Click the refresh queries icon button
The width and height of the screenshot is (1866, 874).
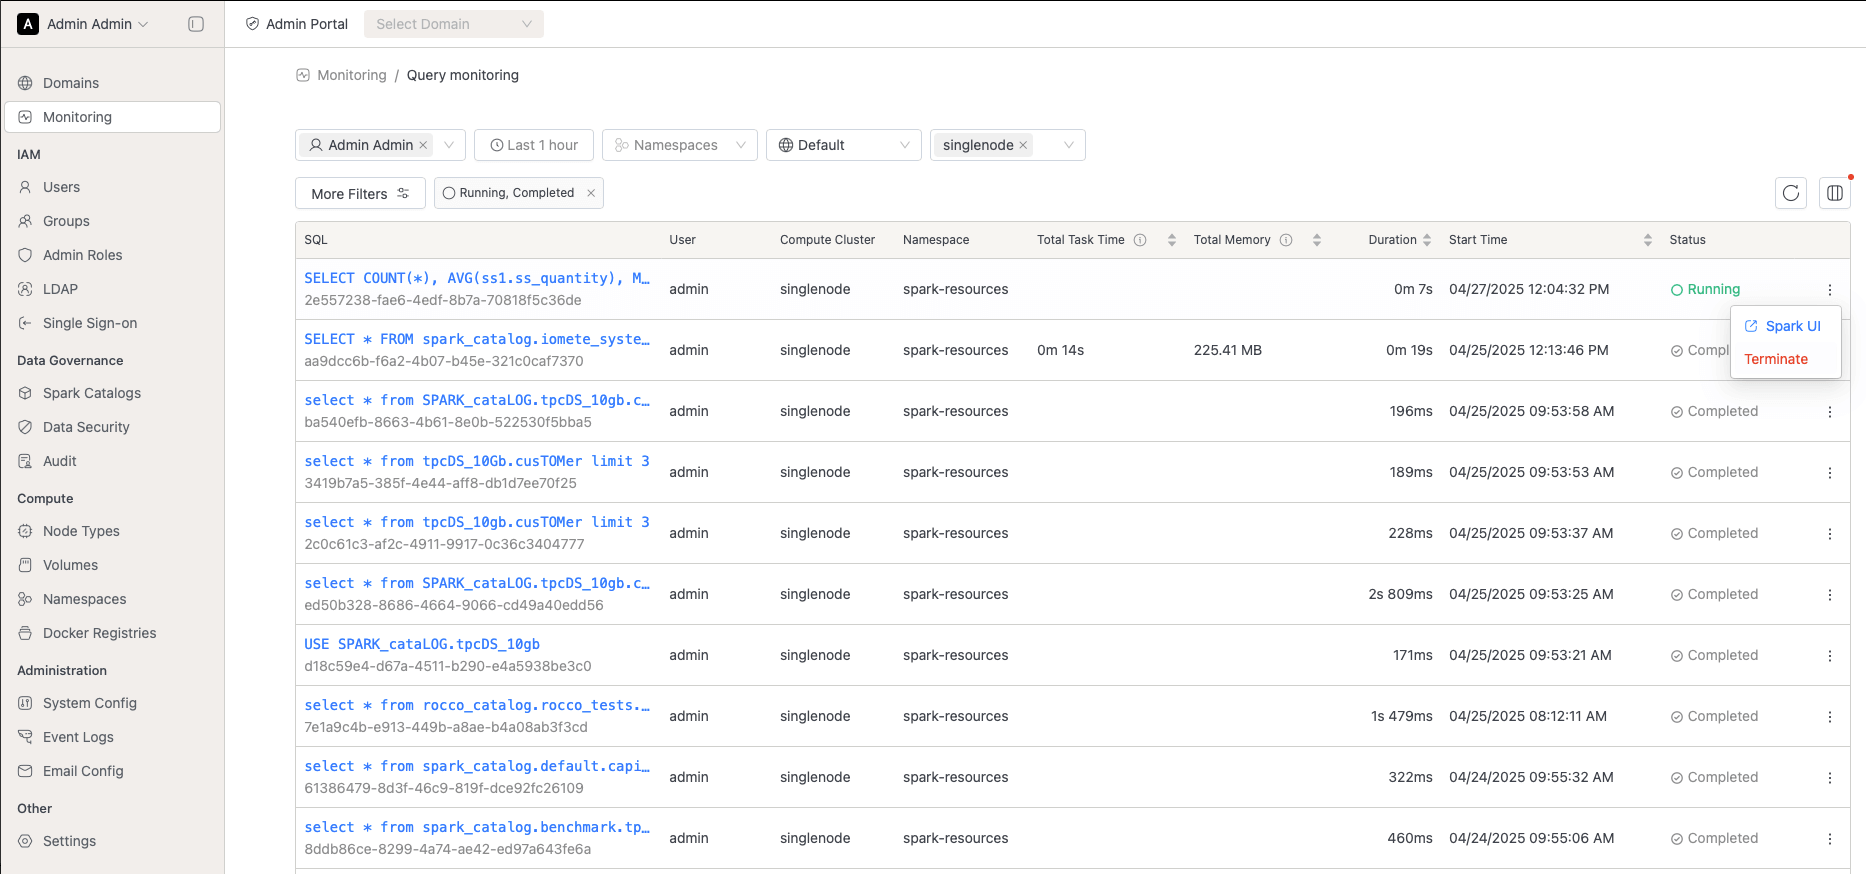pos(1791,193)
